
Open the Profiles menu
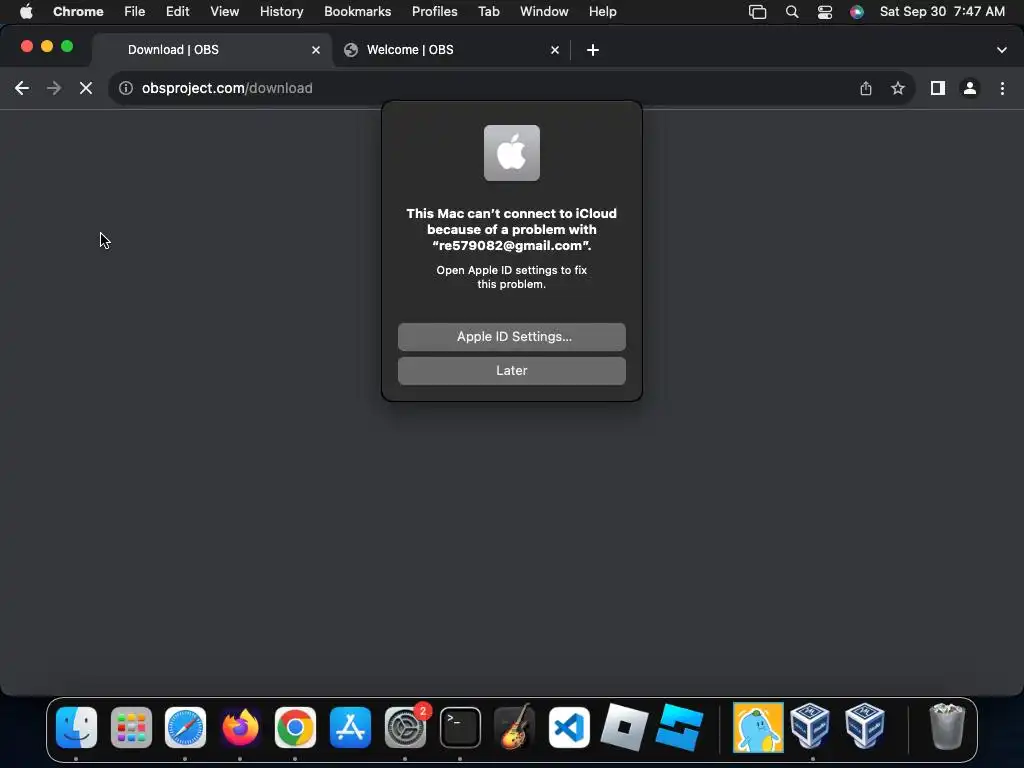[435, 12]
